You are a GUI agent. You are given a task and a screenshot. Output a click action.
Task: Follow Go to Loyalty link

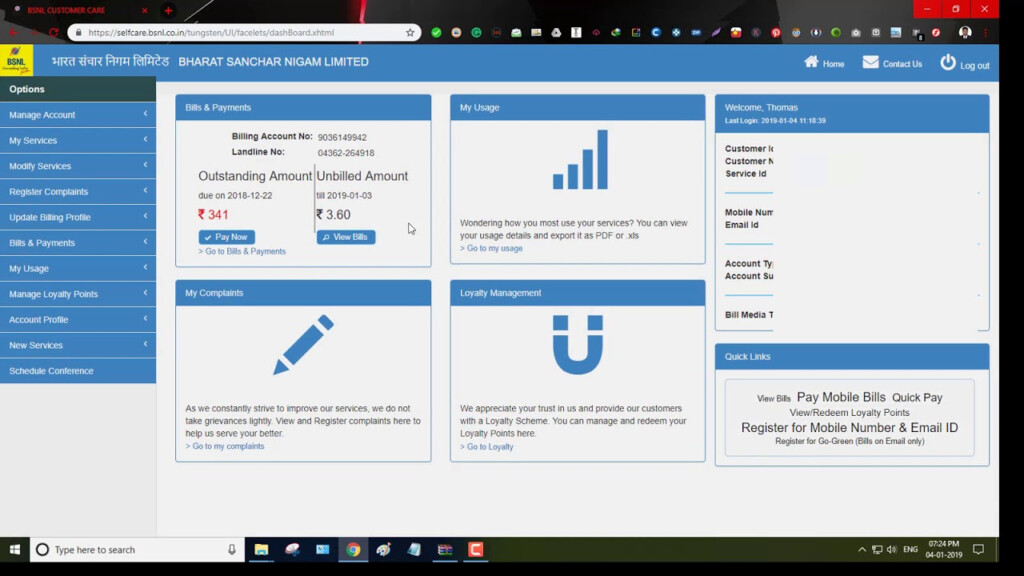click(487, 447)
